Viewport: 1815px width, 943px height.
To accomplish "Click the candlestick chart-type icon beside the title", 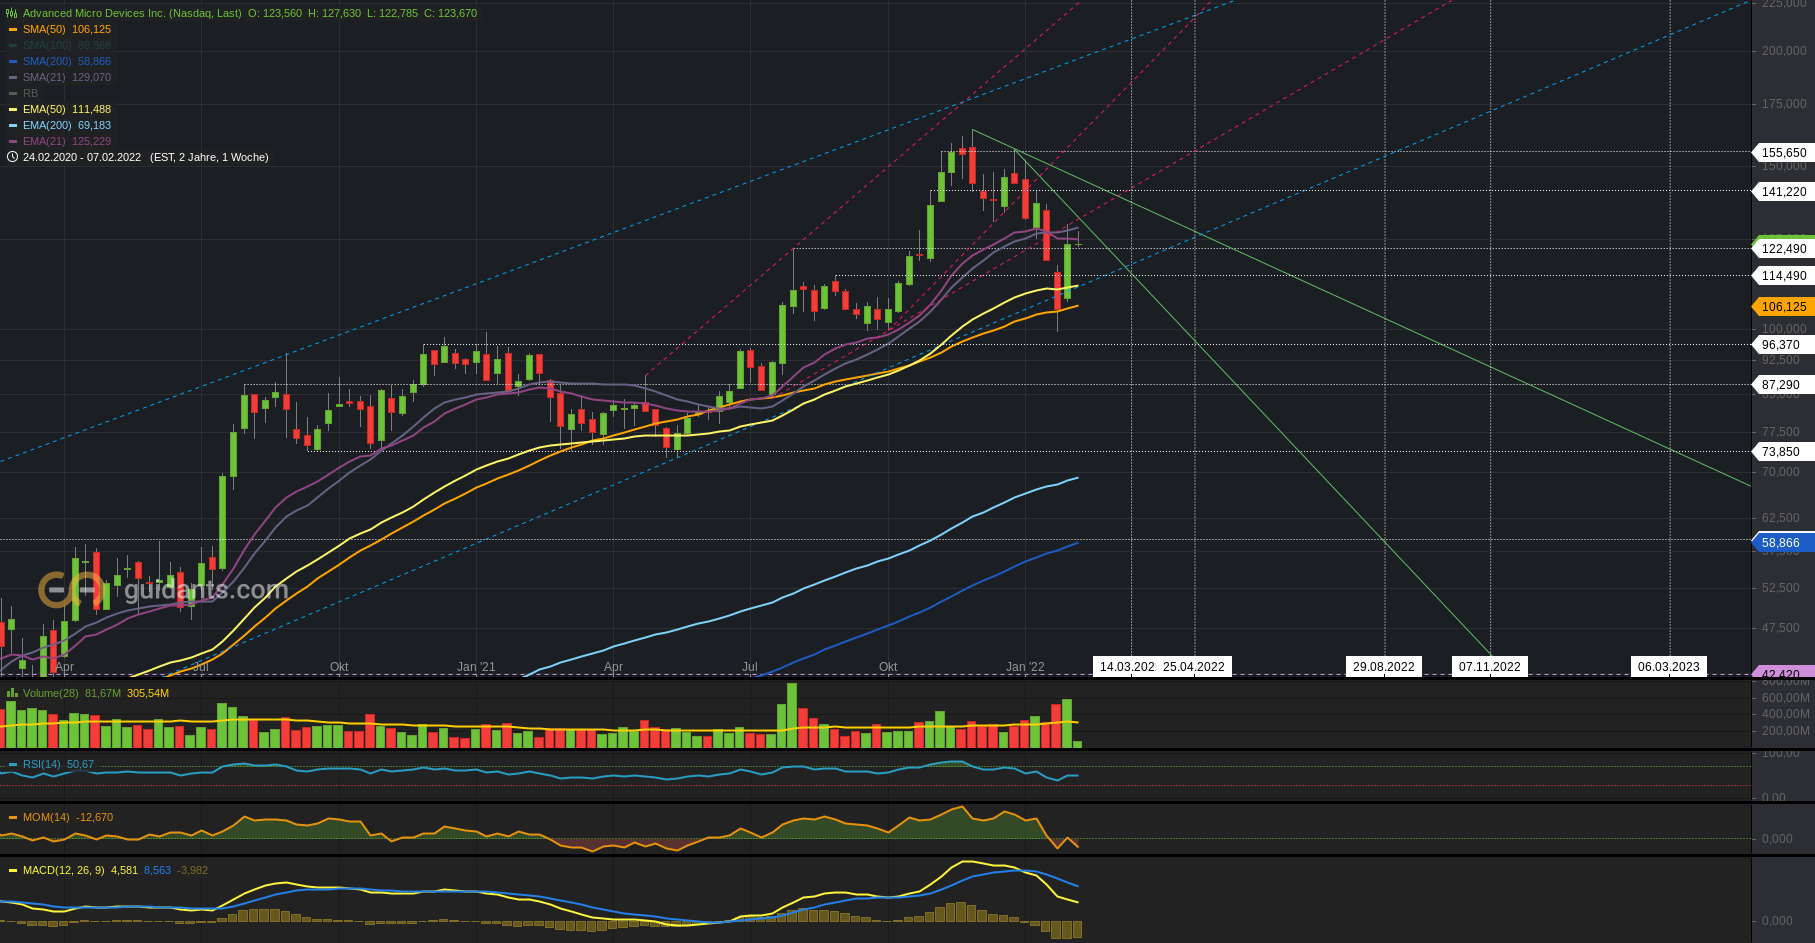I will point(12,13).
